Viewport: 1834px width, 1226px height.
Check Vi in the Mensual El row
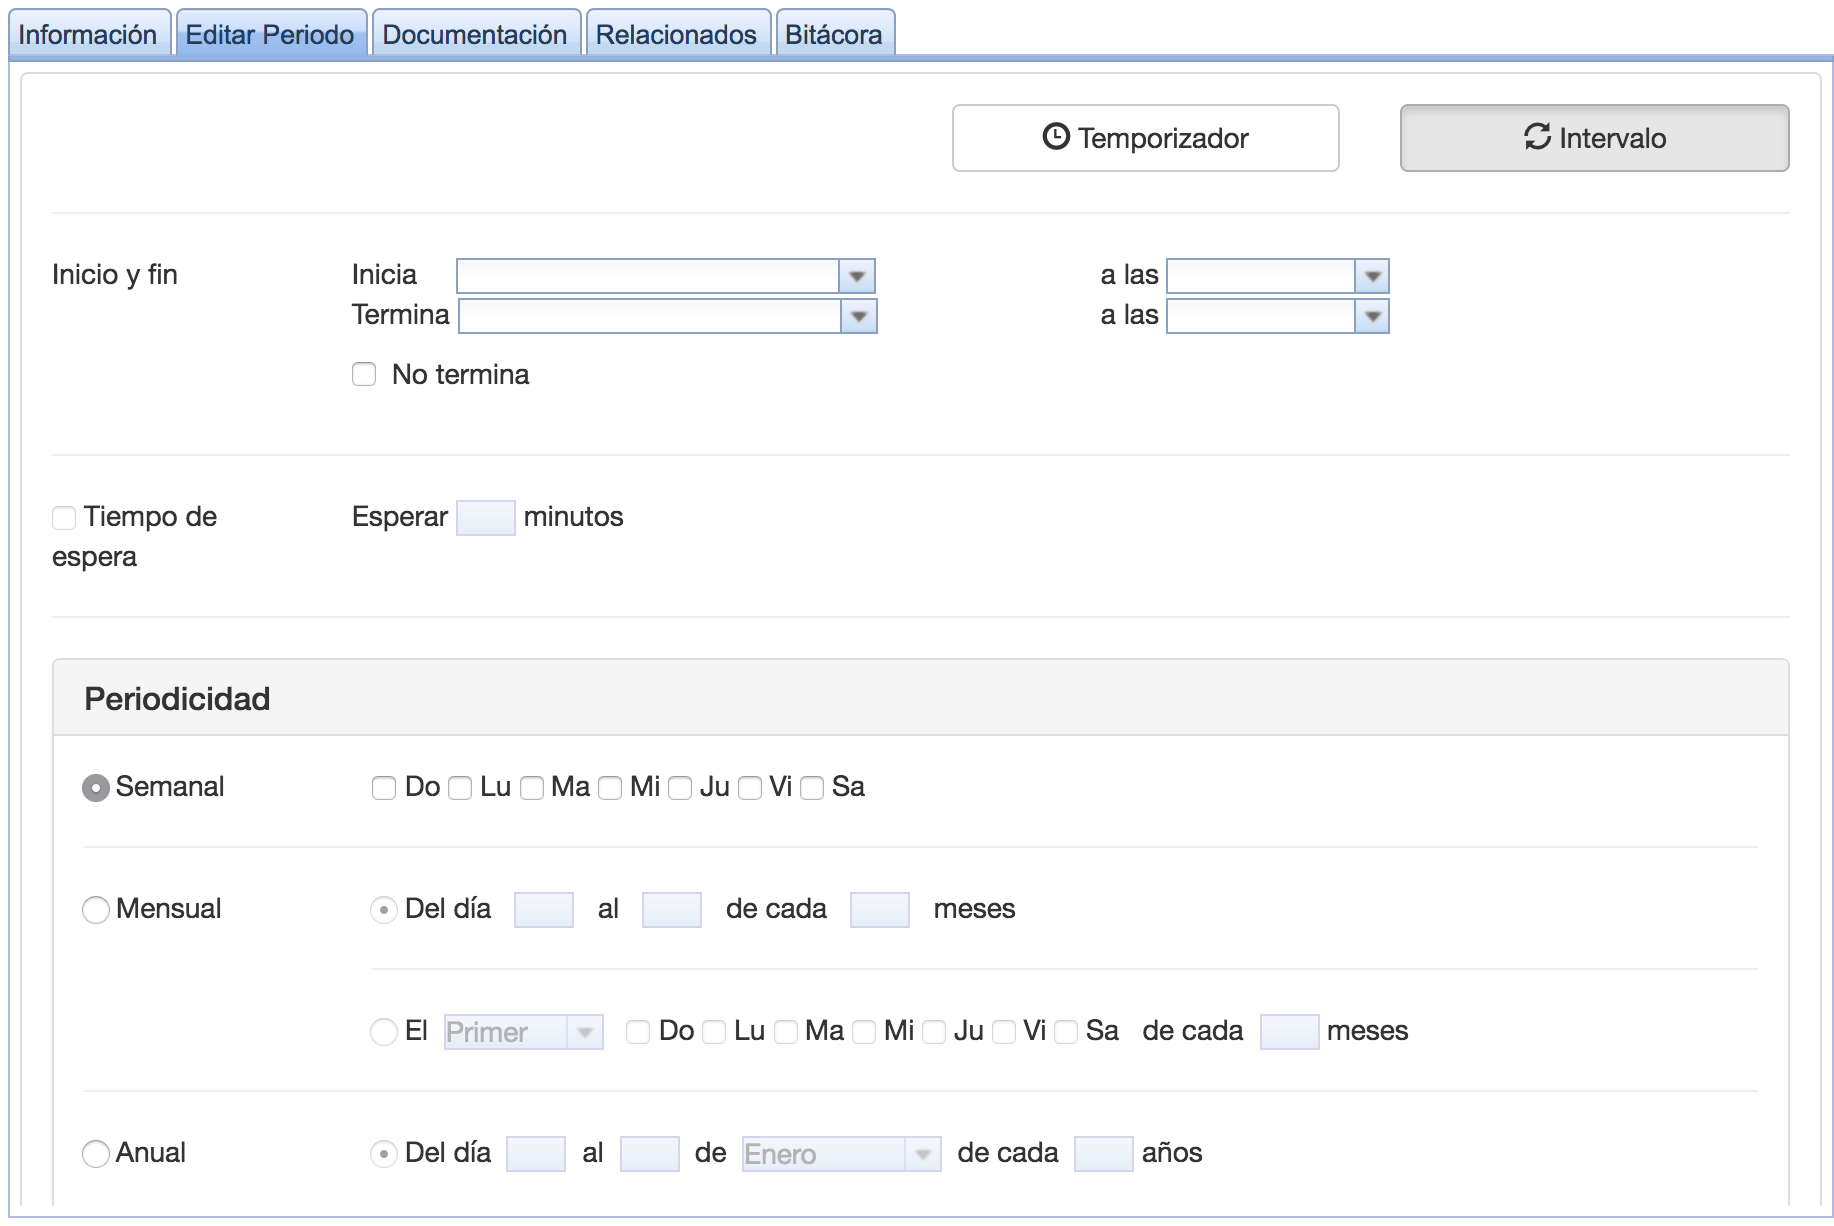(x=1004, y=1032)
